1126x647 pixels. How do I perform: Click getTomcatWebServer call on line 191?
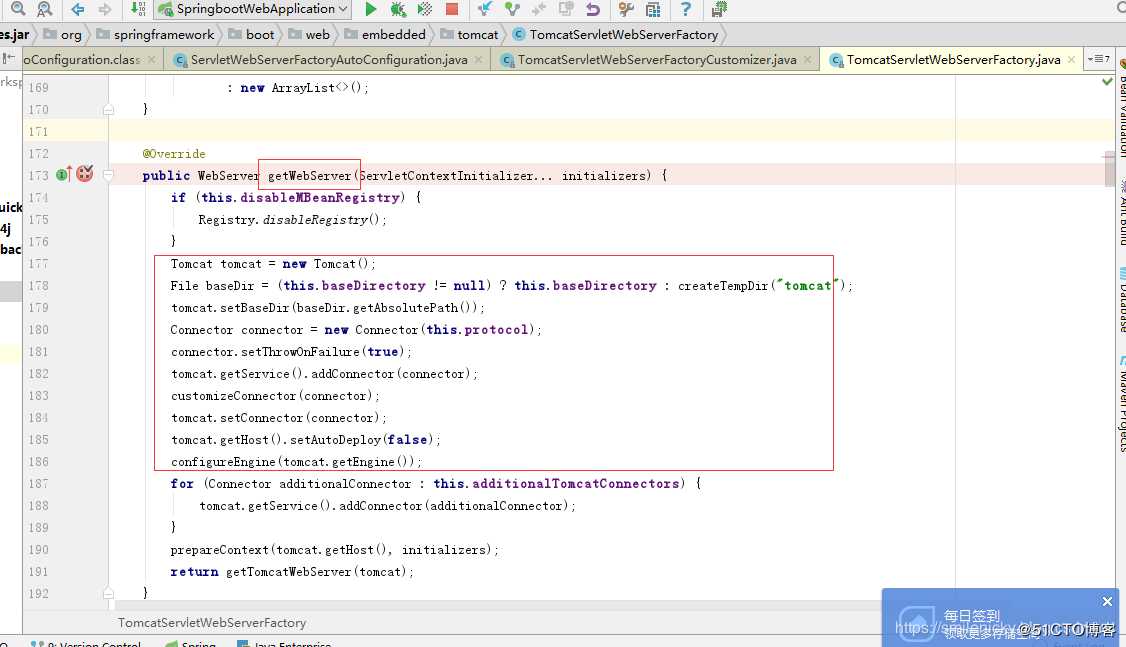(289, 572)
